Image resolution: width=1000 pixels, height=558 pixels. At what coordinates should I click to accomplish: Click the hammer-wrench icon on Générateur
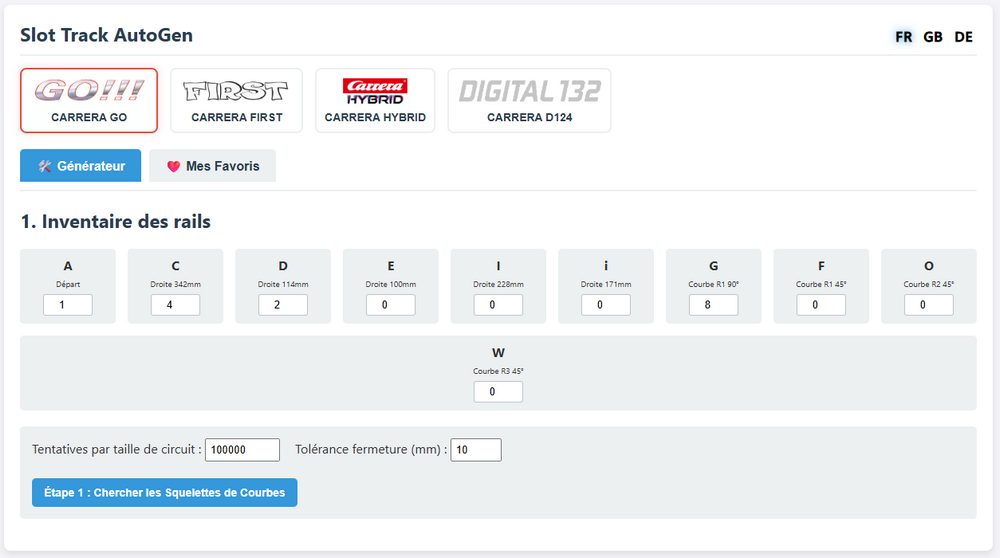click(45, 166)
